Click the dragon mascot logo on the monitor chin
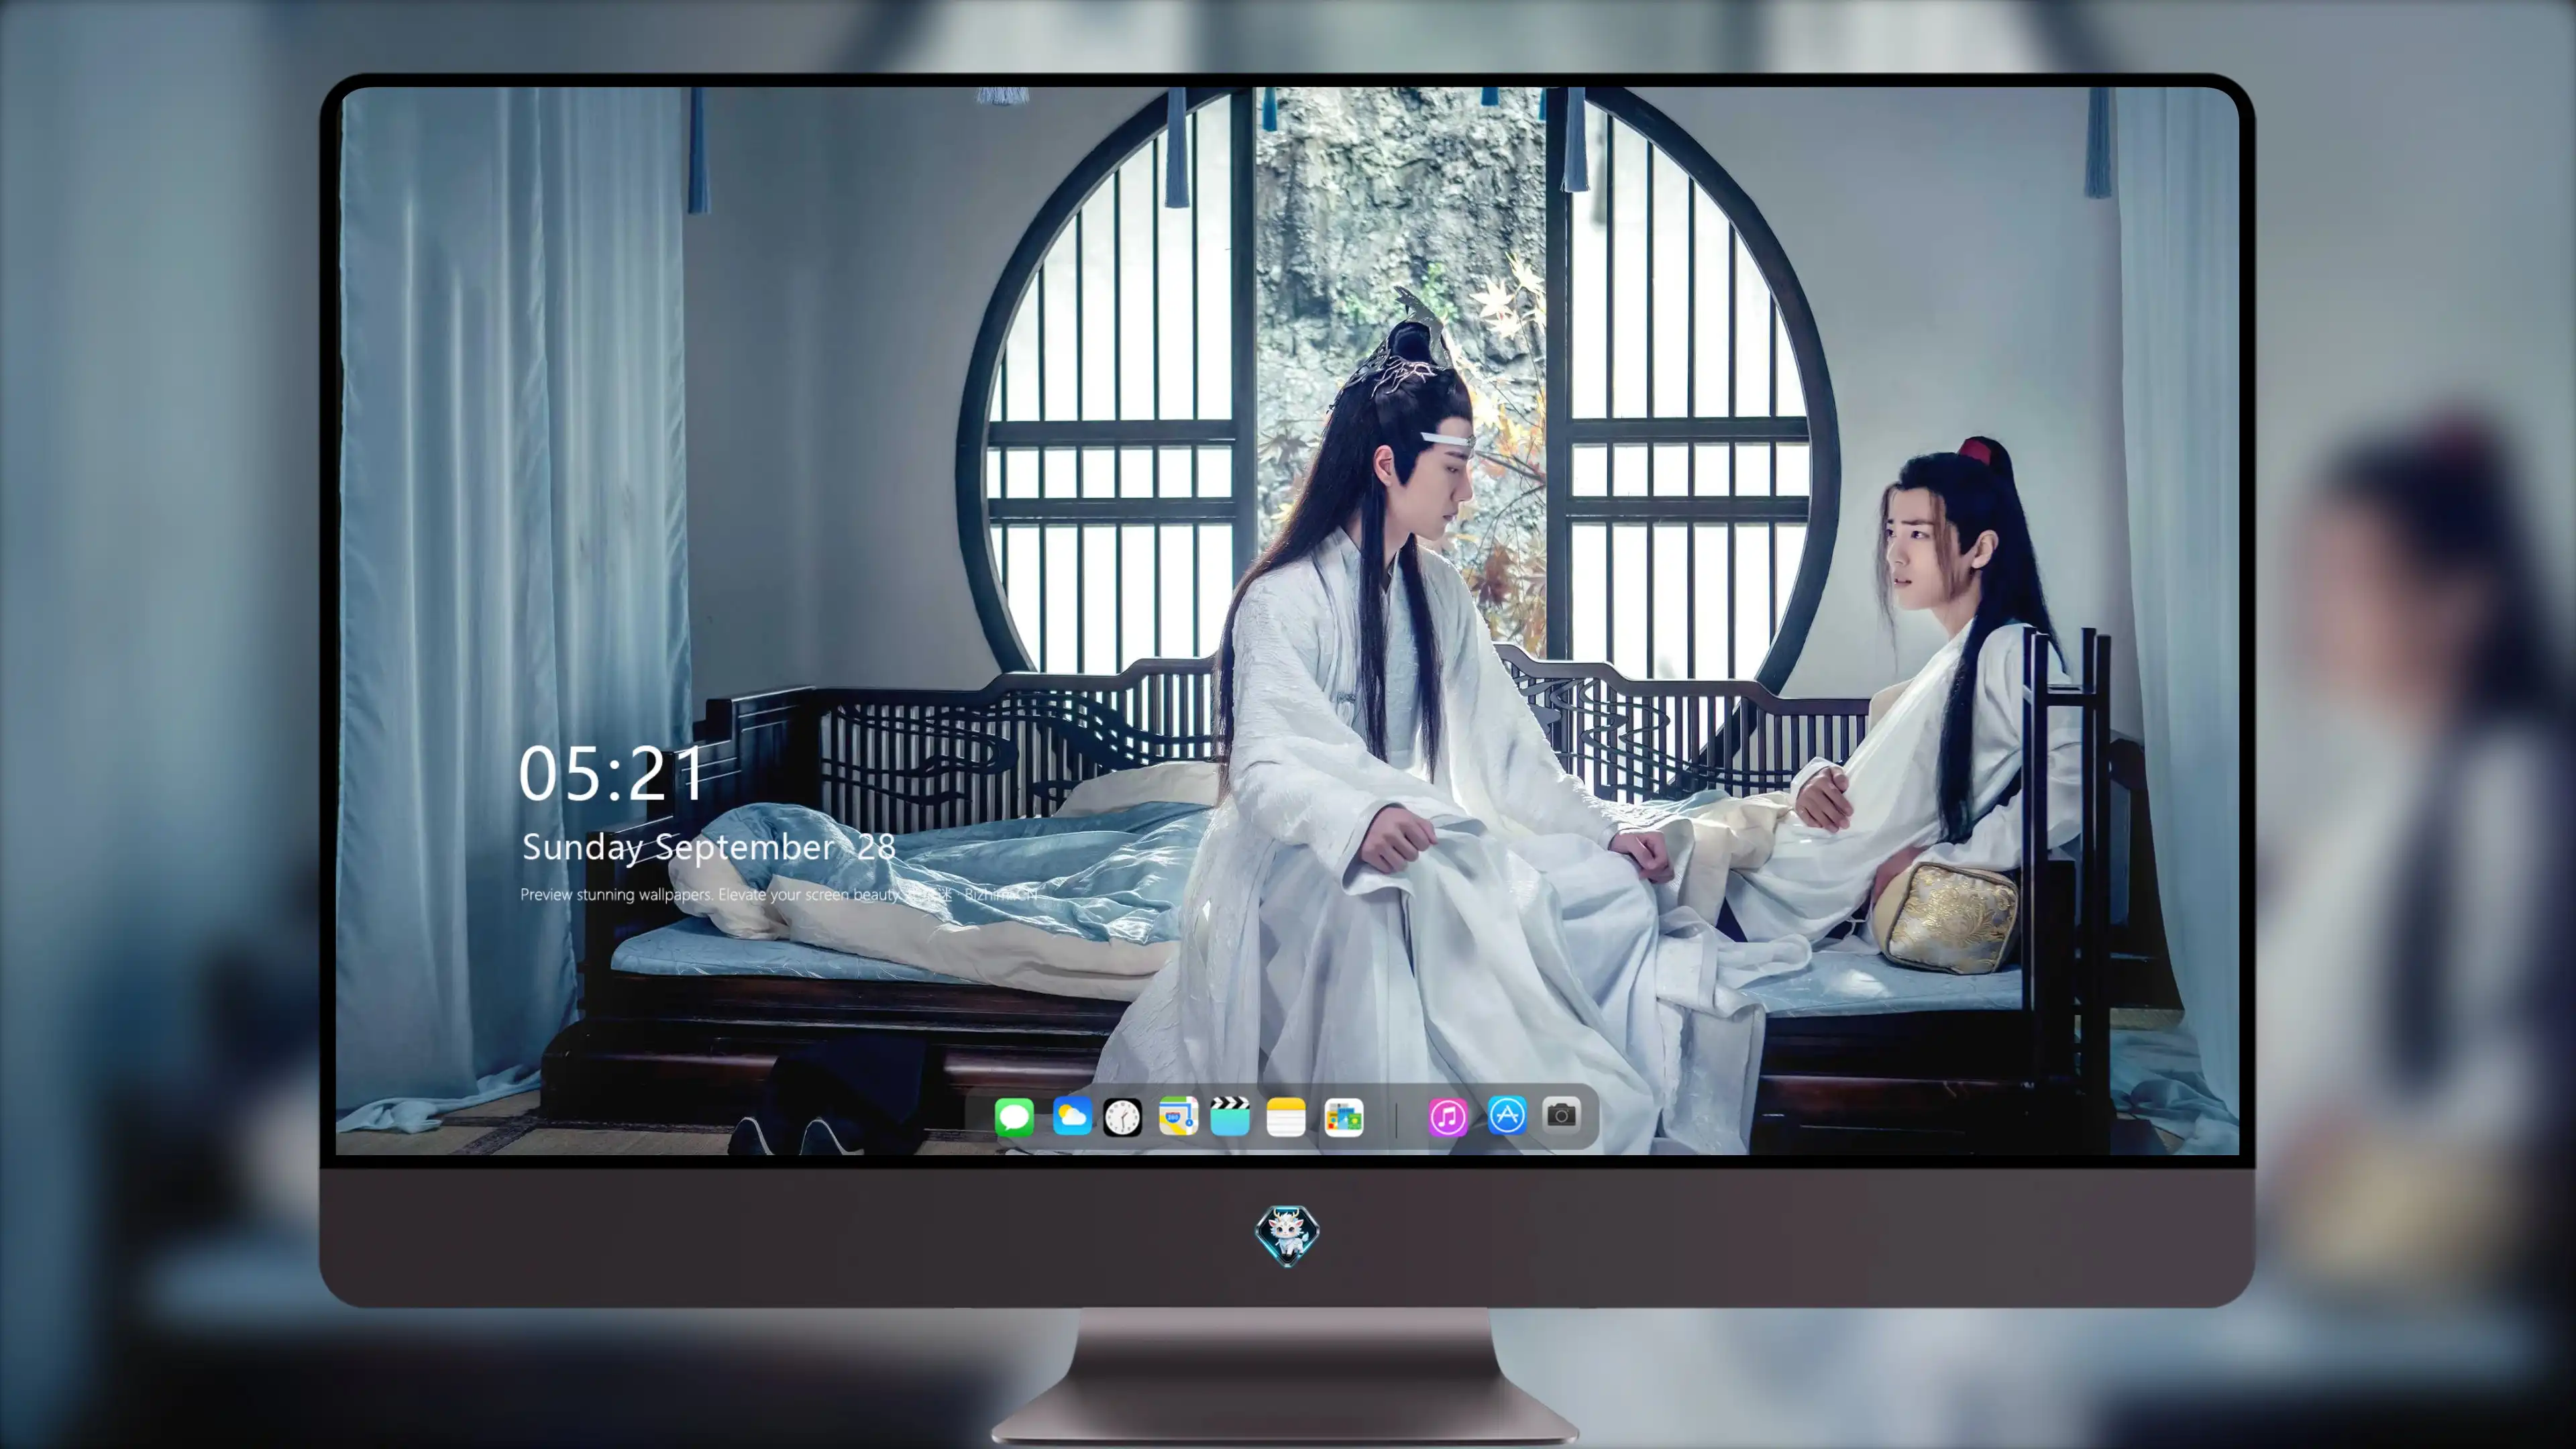 click(1287, 1235)
